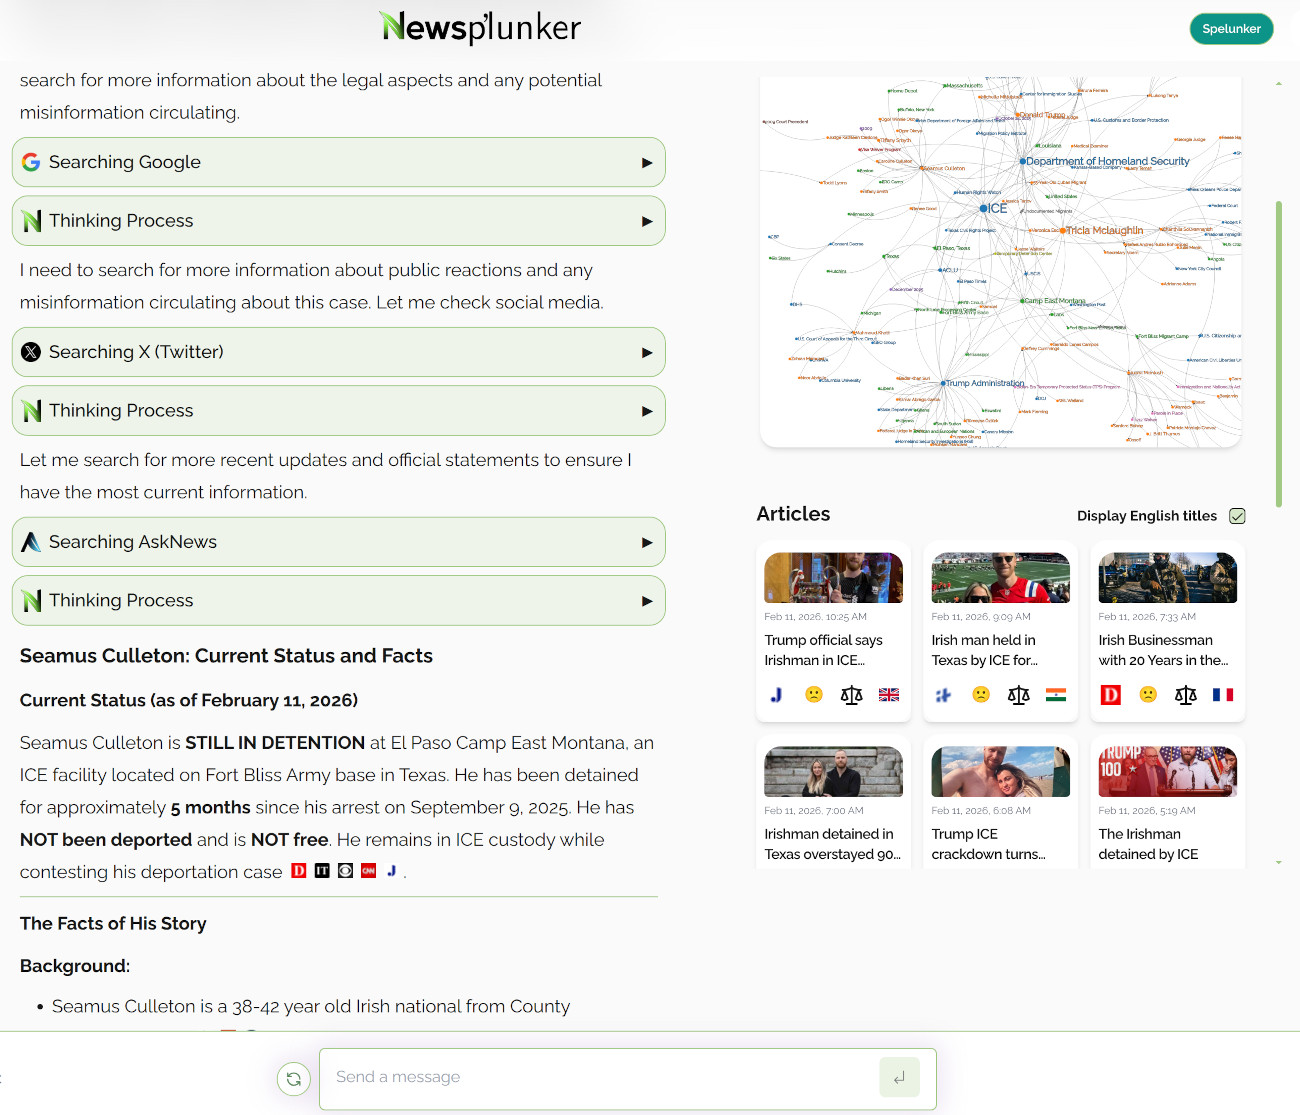The width and height of the screenshot is (1300, 1115).
Task: Click black IT citation icon after deportation case text
Action: 322,871
